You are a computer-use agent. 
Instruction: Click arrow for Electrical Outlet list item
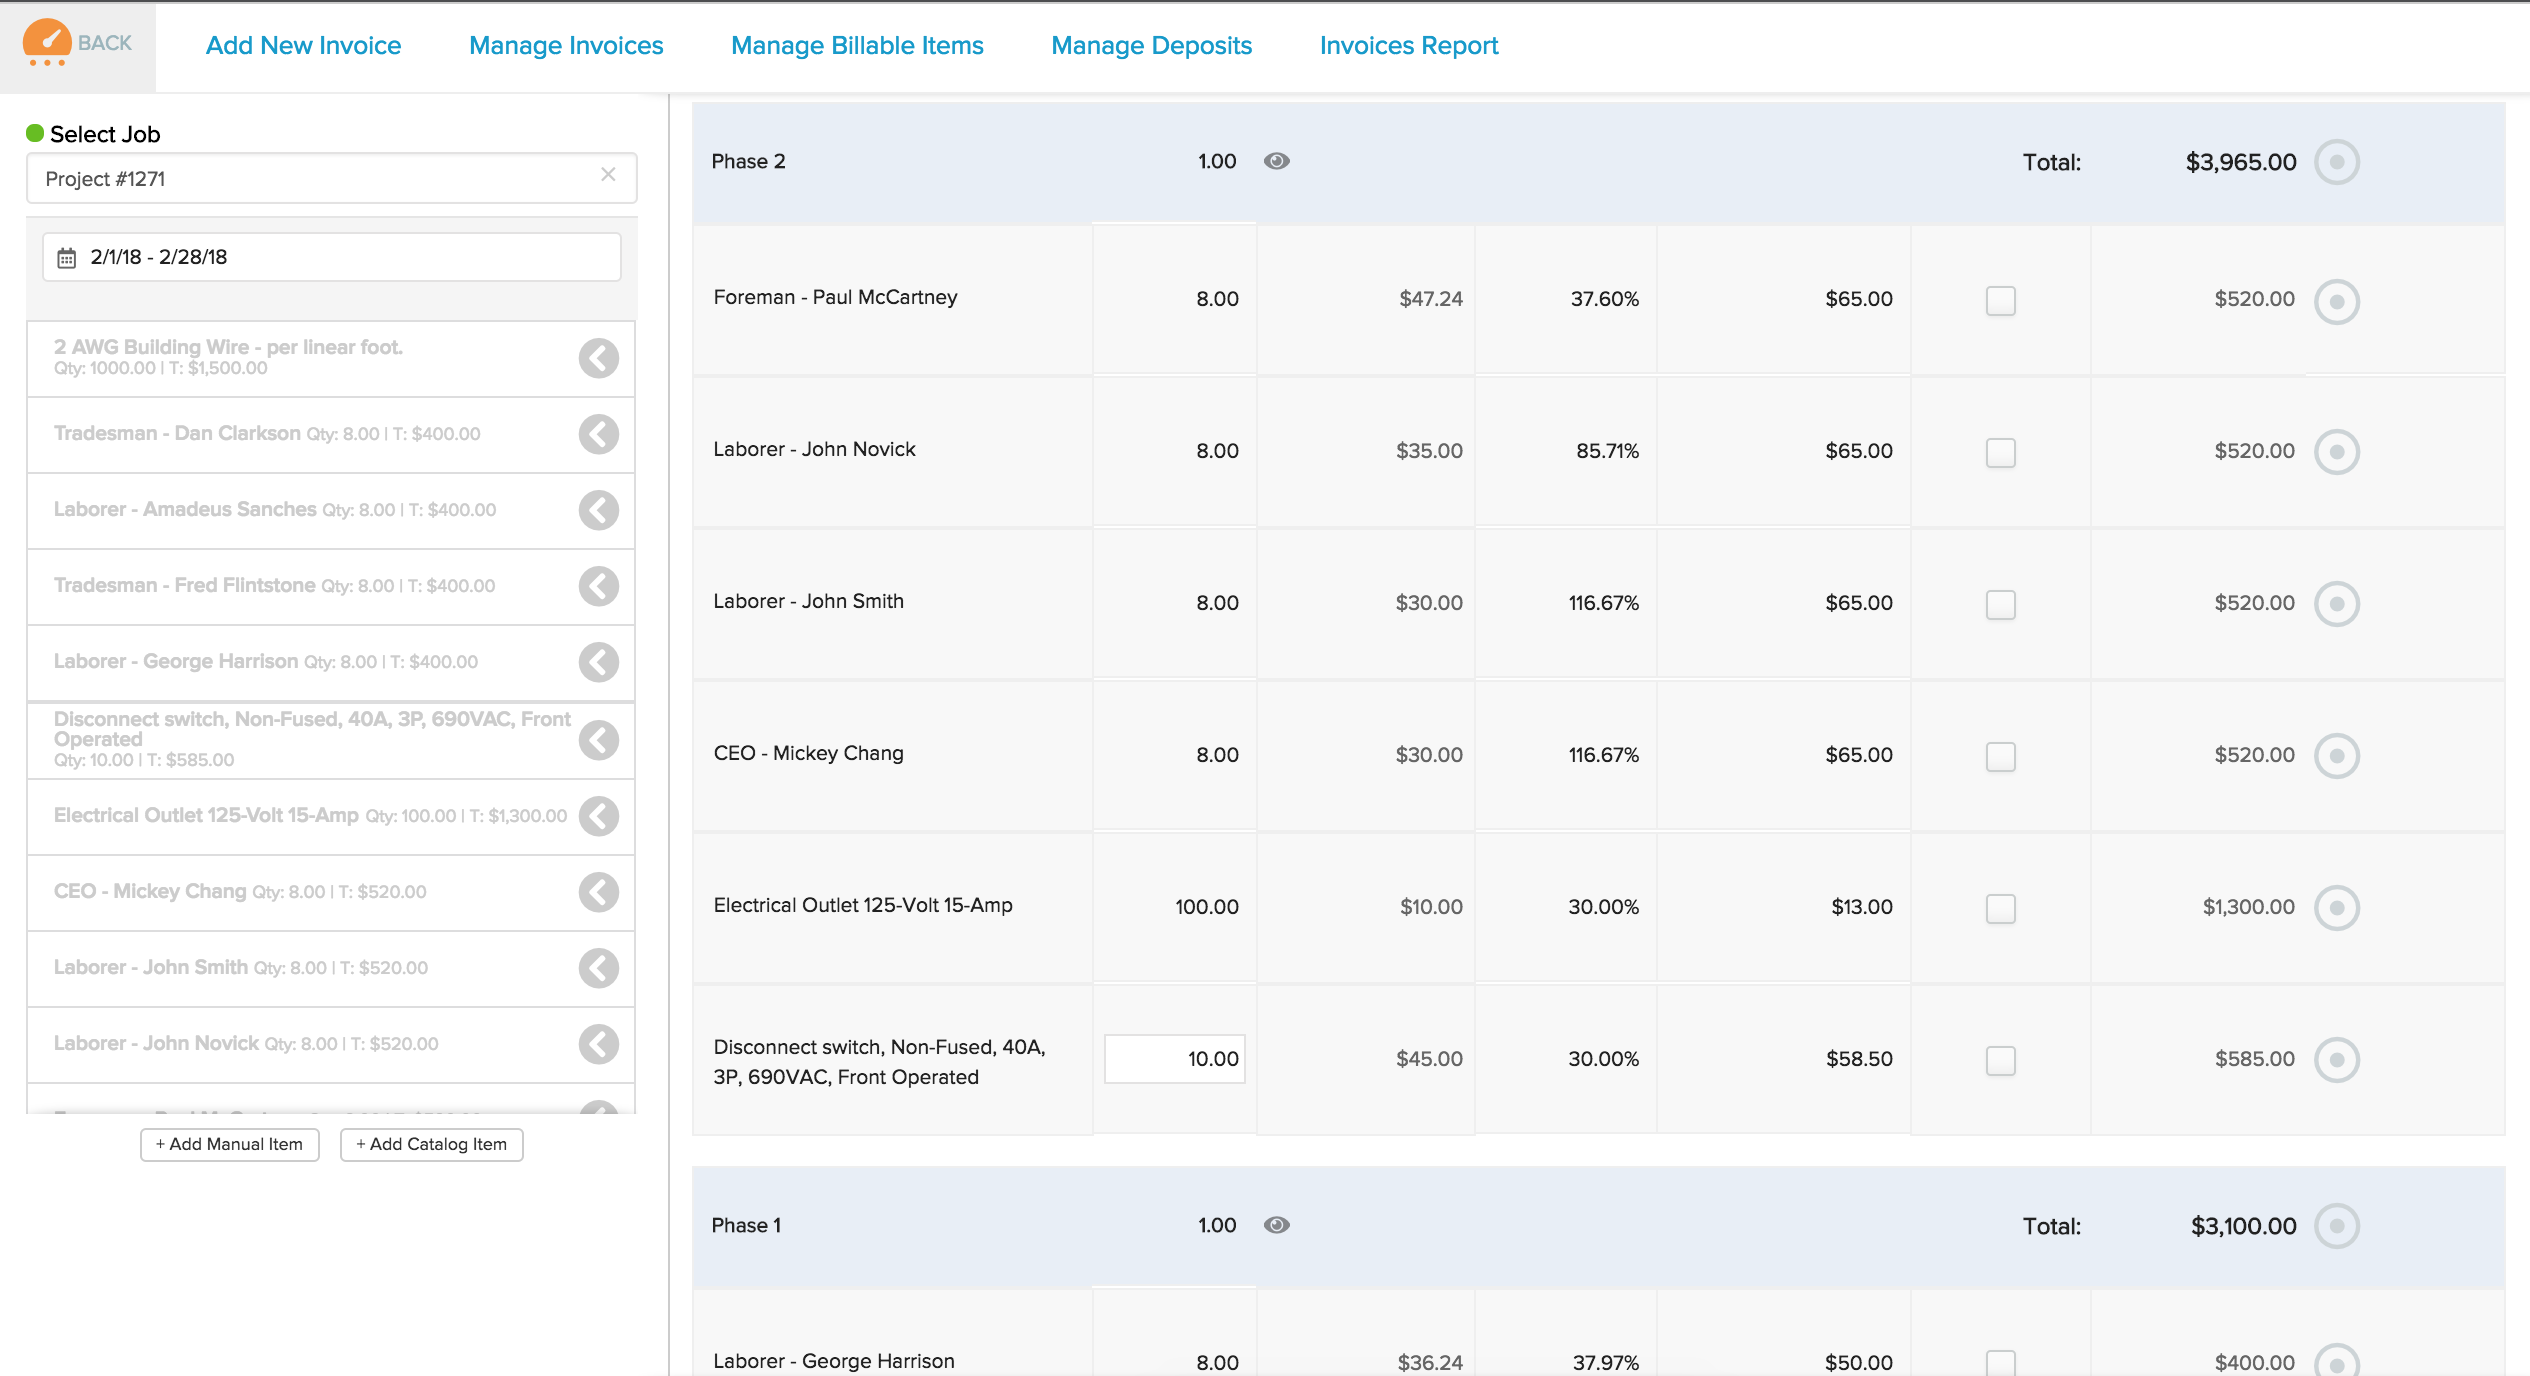point(599,816)
